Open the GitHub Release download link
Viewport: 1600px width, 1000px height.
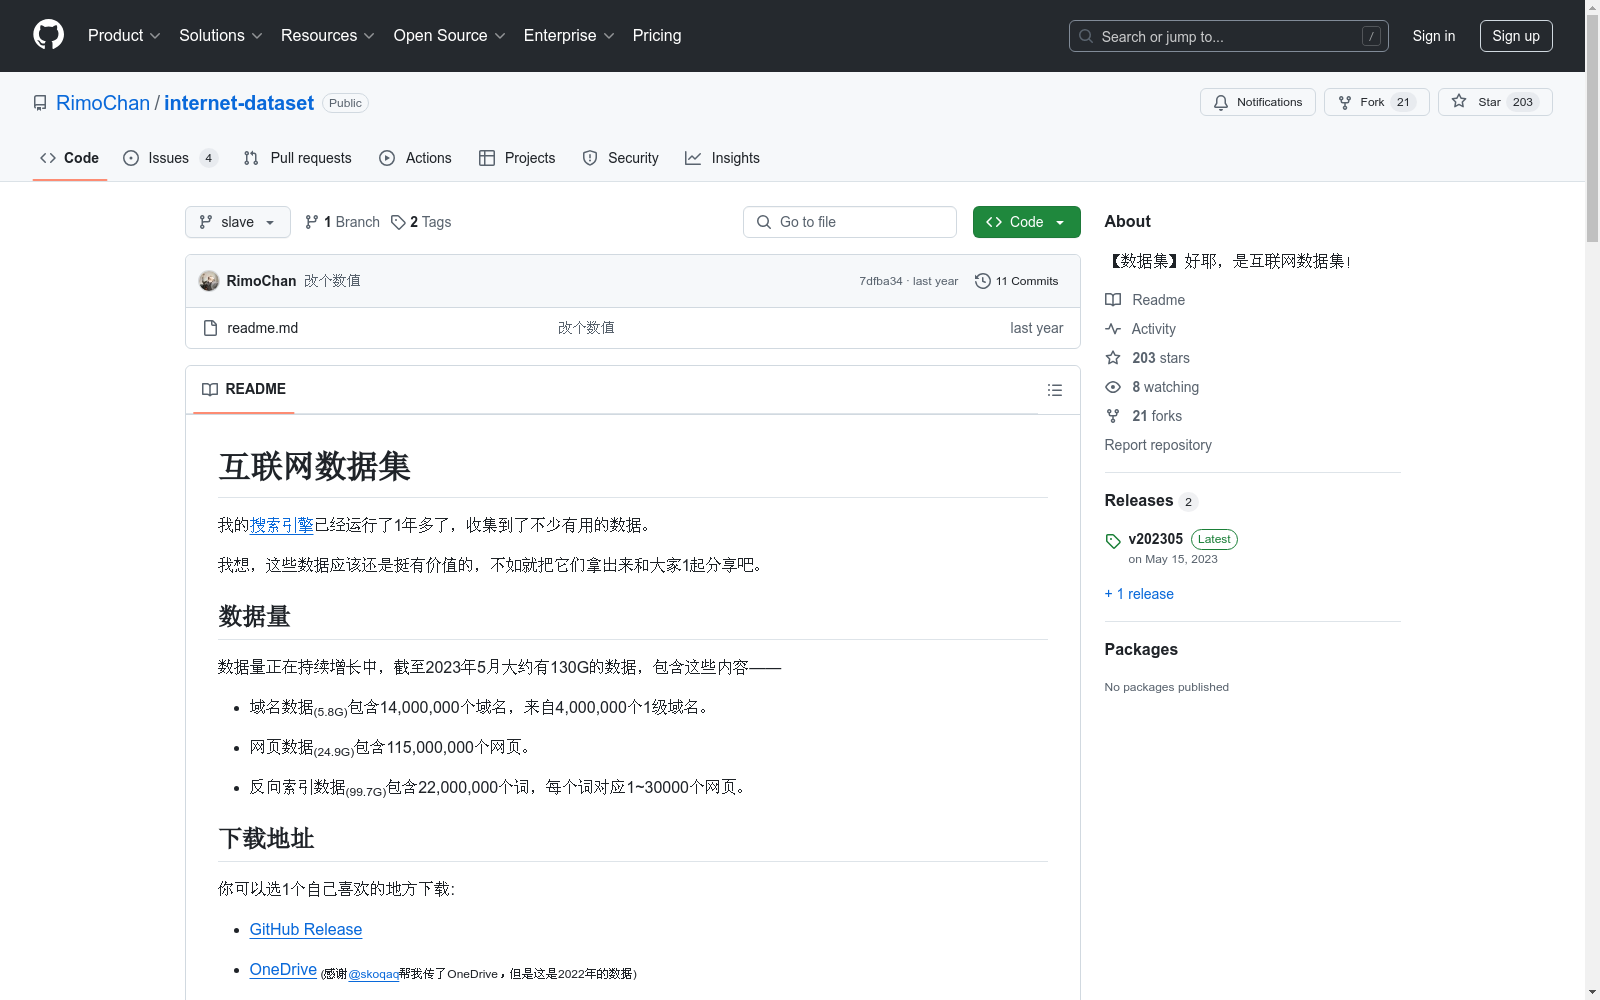[306, 929]
